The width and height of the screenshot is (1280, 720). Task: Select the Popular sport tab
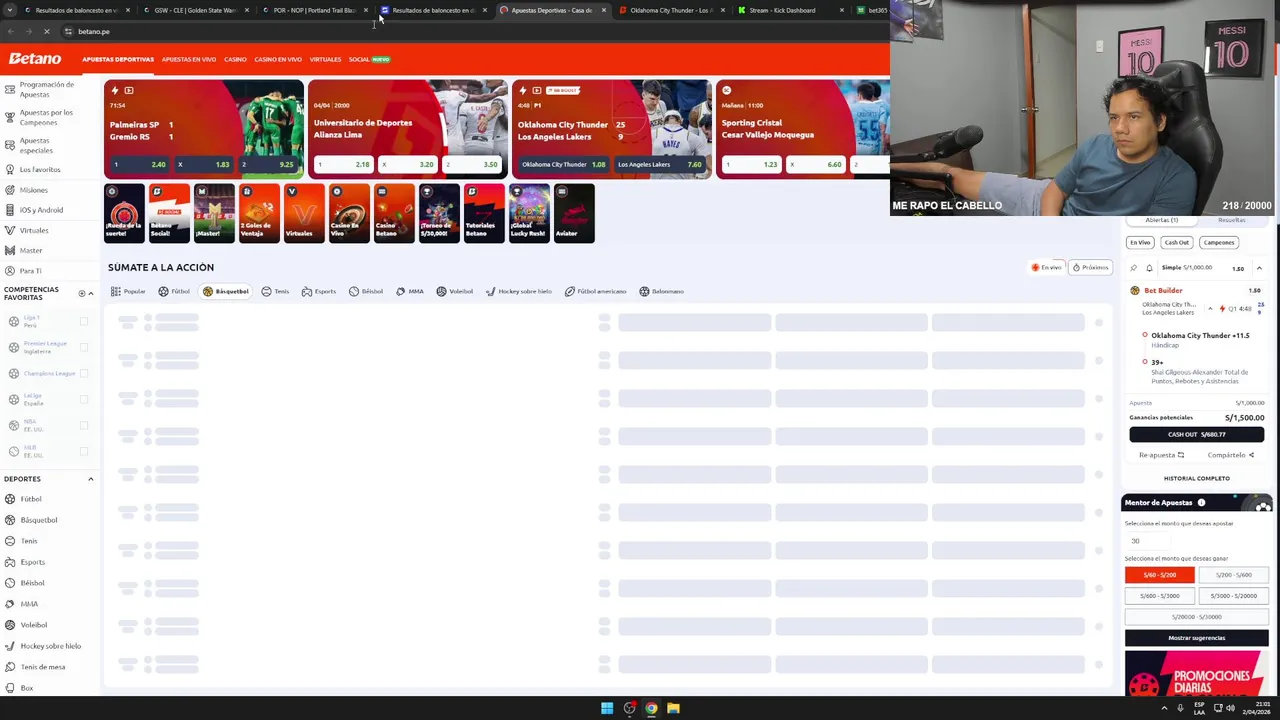click(128, 291)
